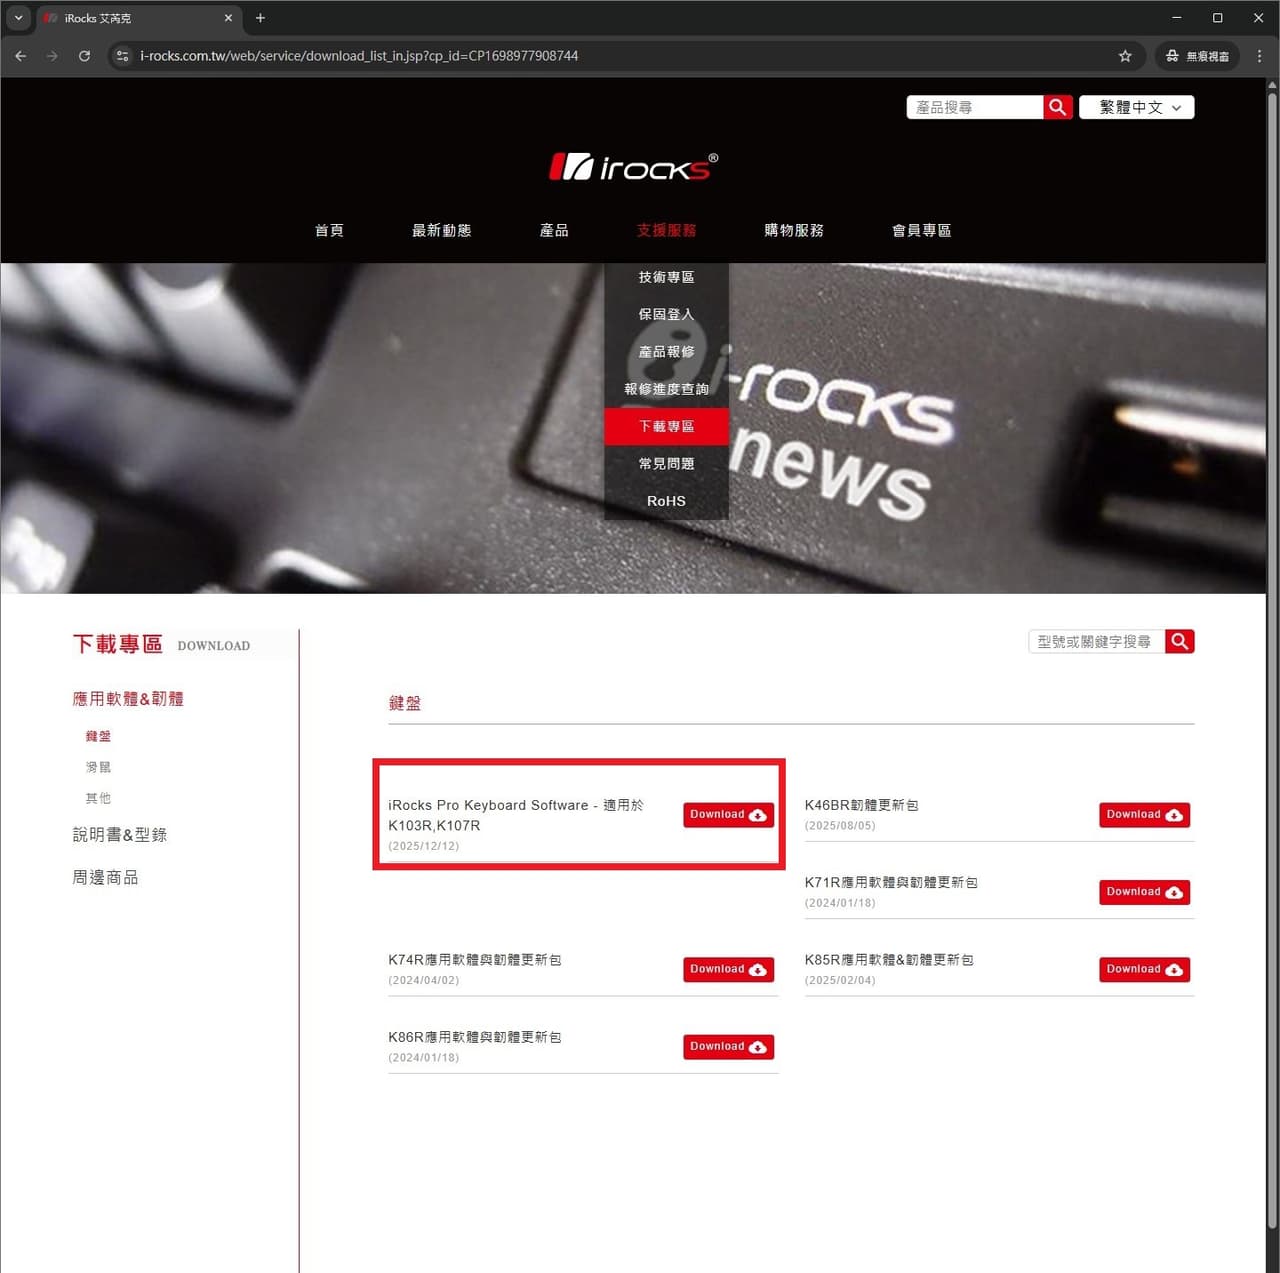The height and width of the screenshot is (1273, 1280).
Task: Download the K71R應用軟體與韌體更新包
Action: (1144, 892)
